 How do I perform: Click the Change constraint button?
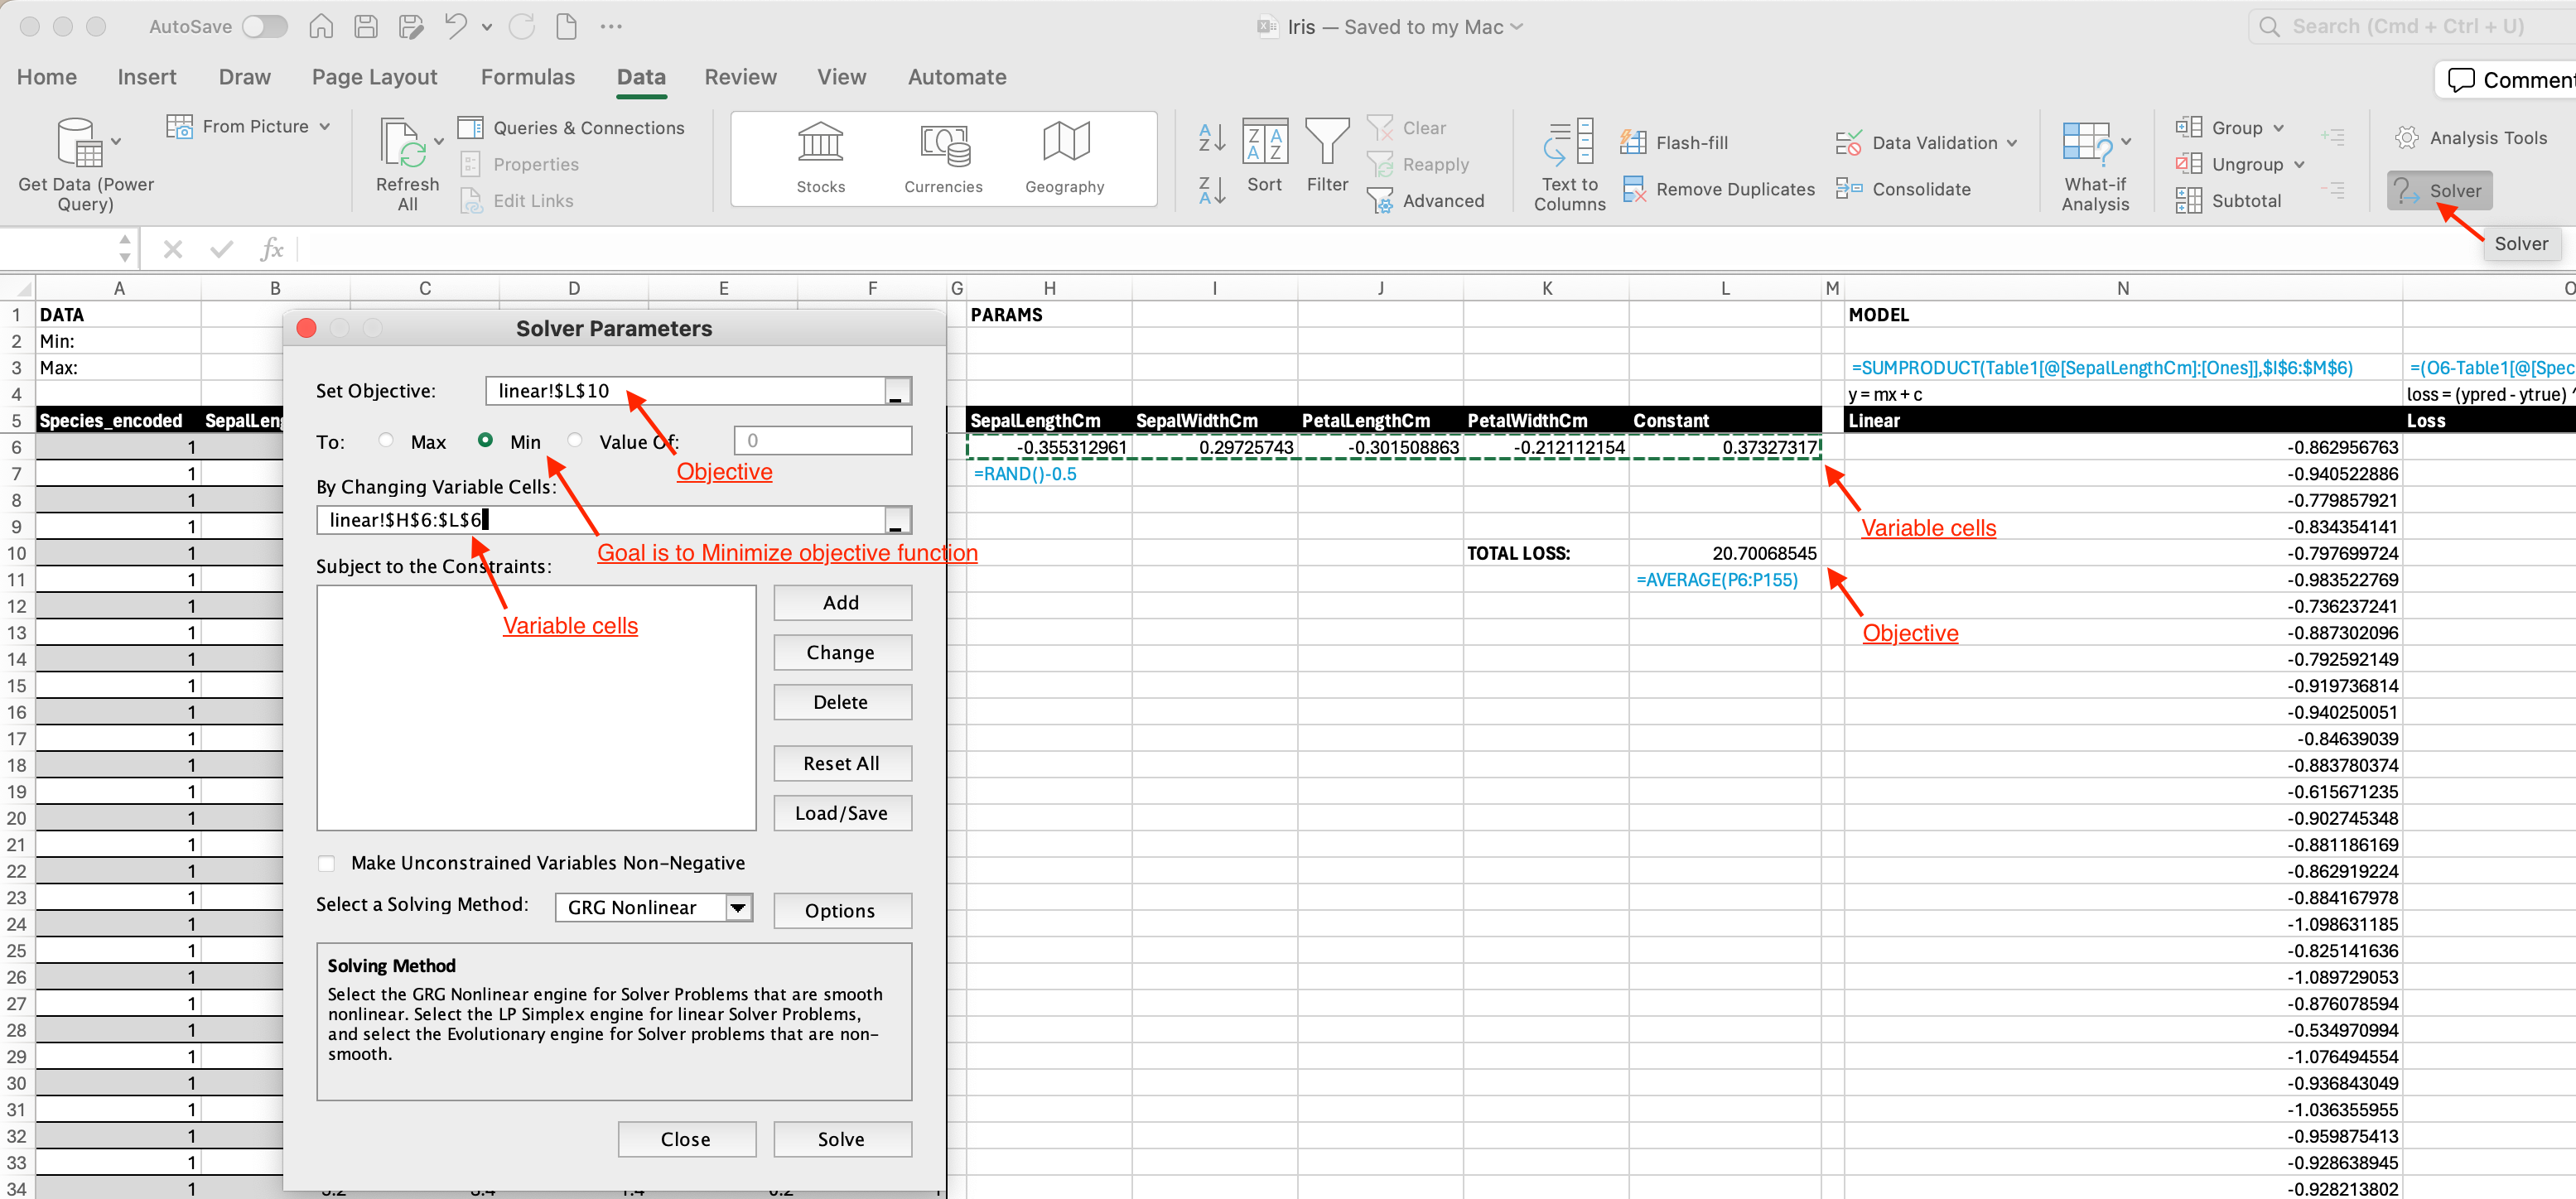click(x=842, y=652)
